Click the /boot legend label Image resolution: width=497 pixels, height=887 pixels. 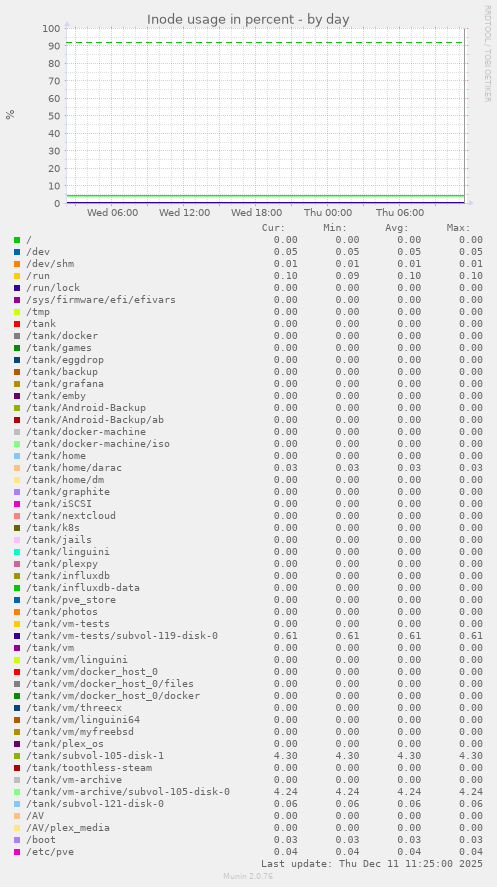tap(41, 839)
